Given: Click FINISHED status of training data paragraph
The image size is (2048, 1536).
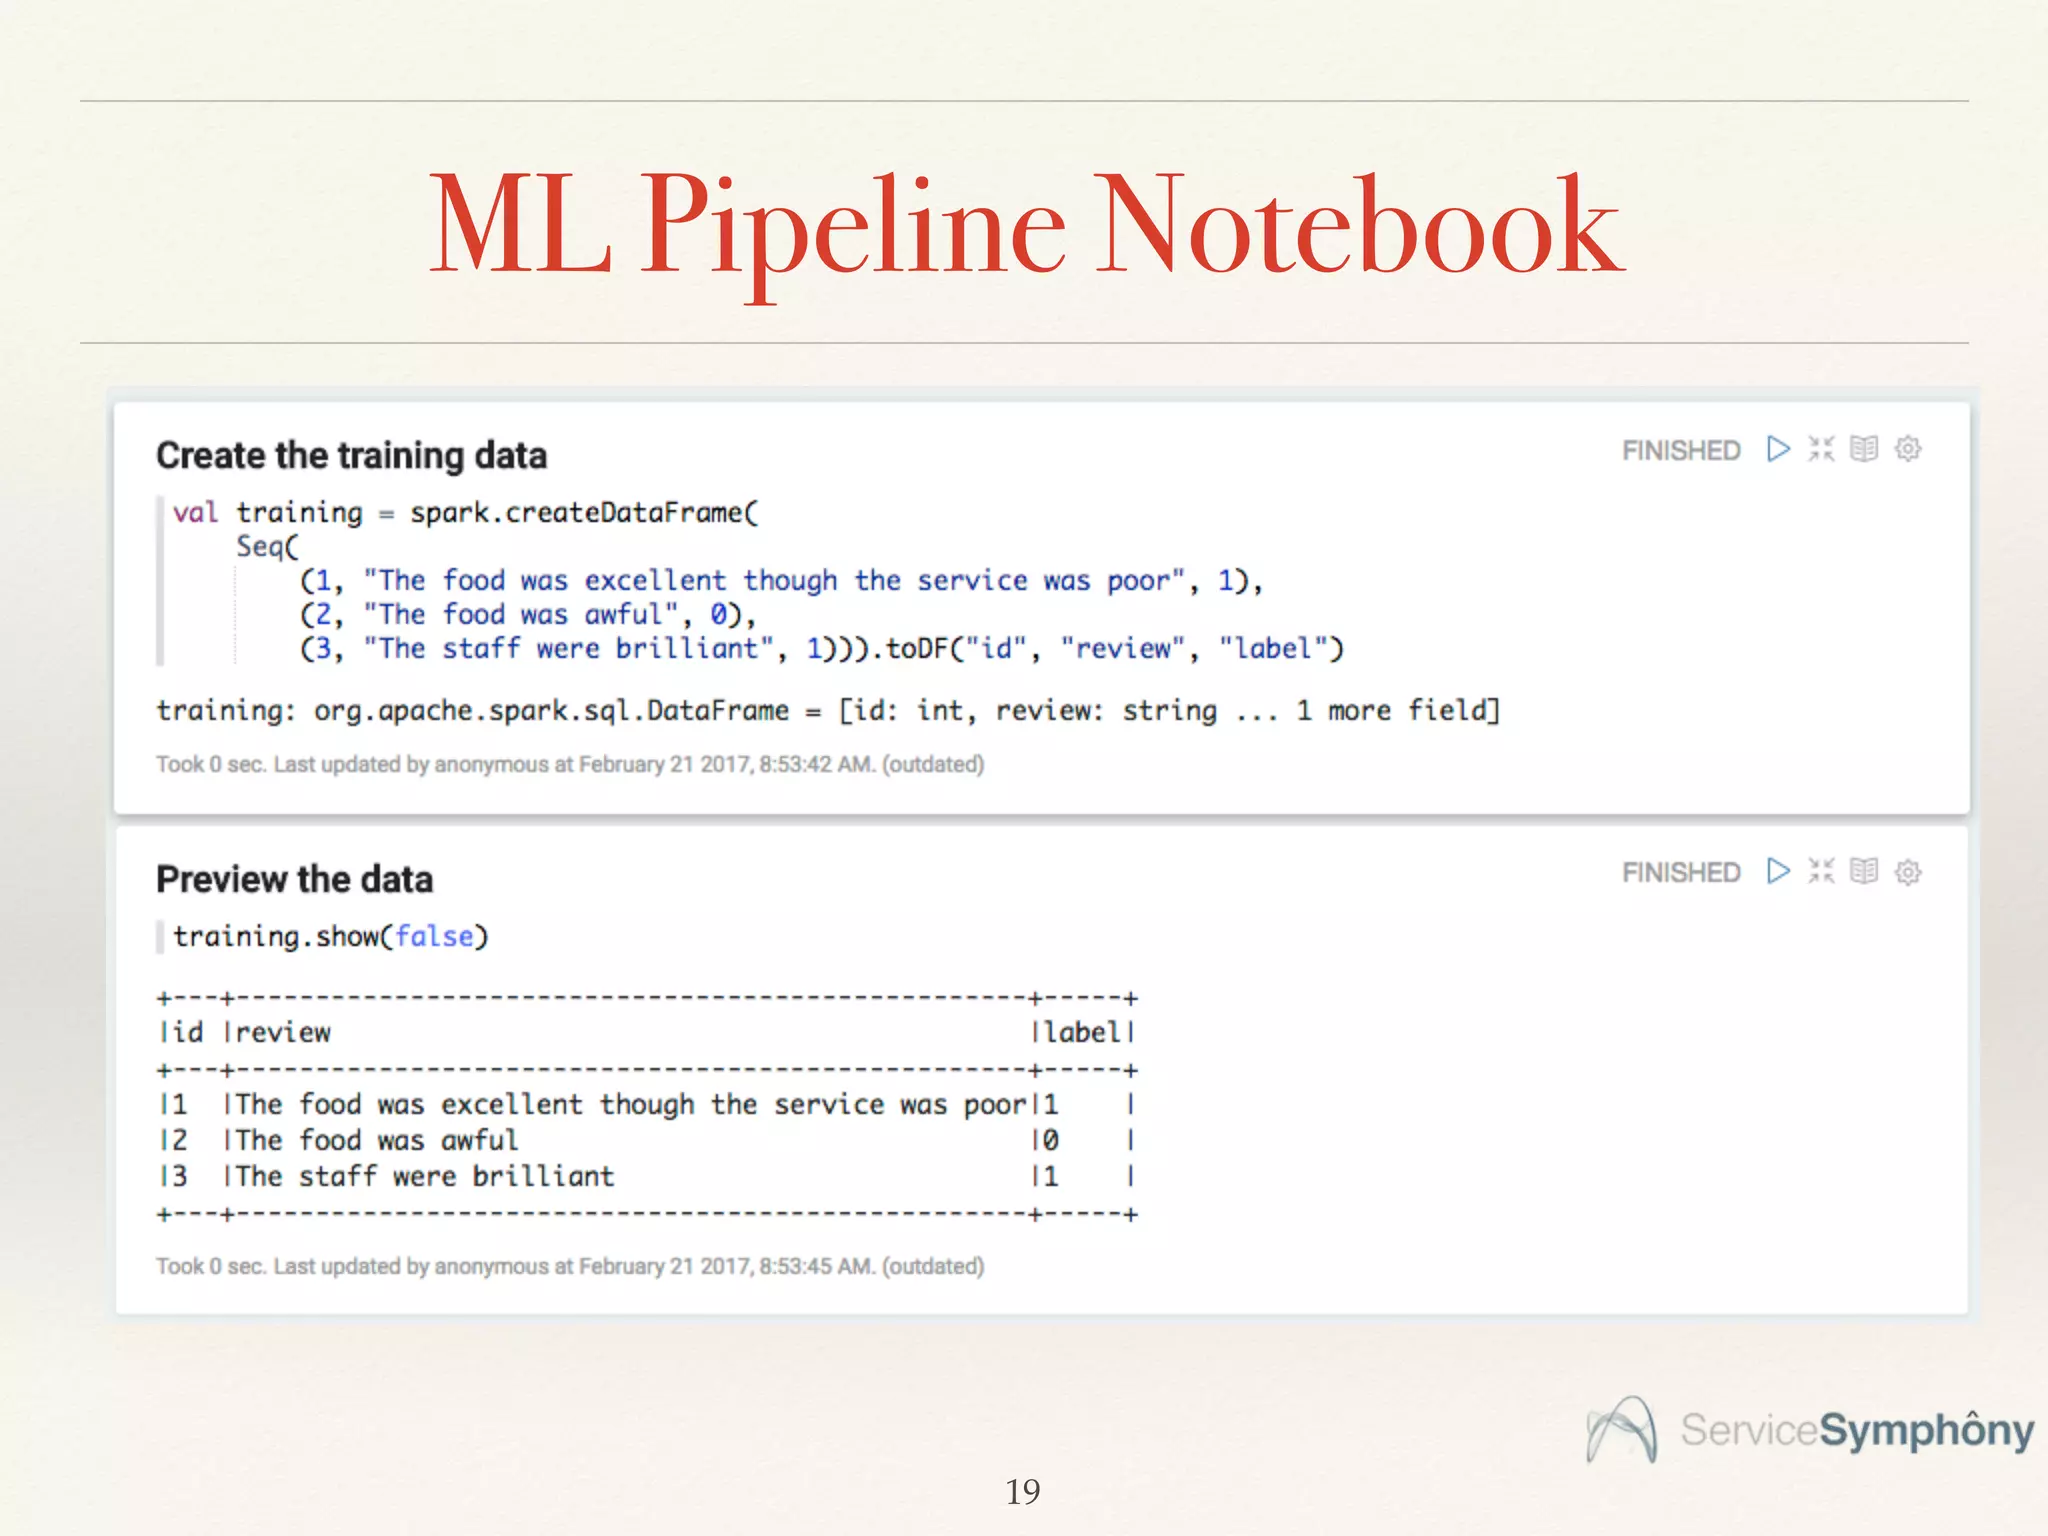Looking at the screenshot, I should (1681, 451).
